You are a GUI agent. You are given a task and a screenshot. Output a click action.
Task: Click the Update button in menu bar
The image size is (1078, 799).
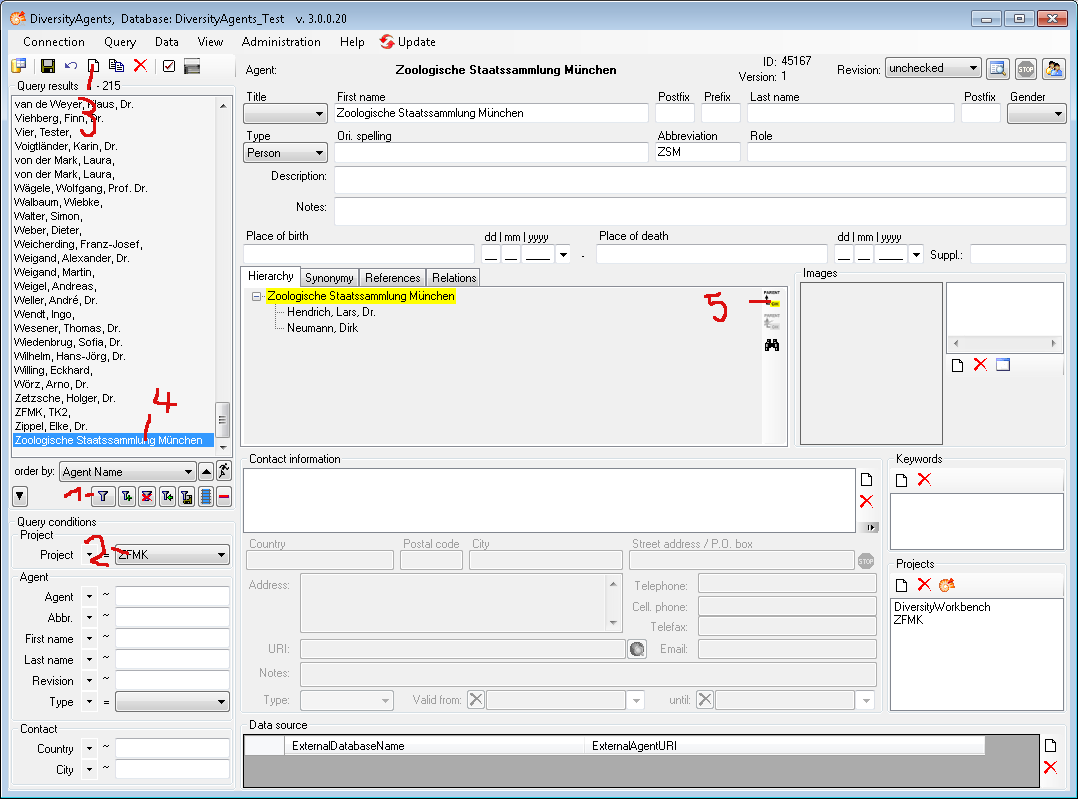click(x=408, y=42)
